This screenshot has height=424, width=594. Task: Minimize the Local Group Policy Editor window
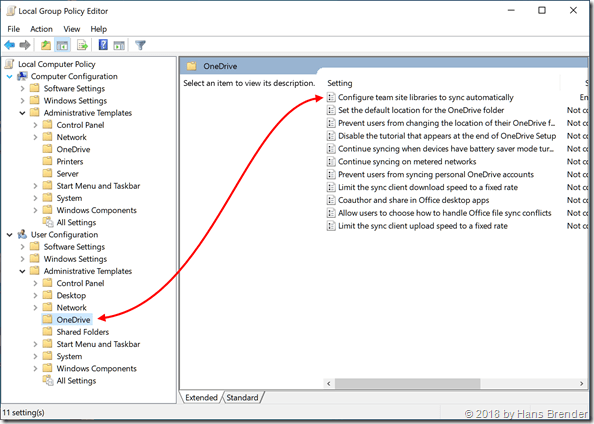[511, 10]
